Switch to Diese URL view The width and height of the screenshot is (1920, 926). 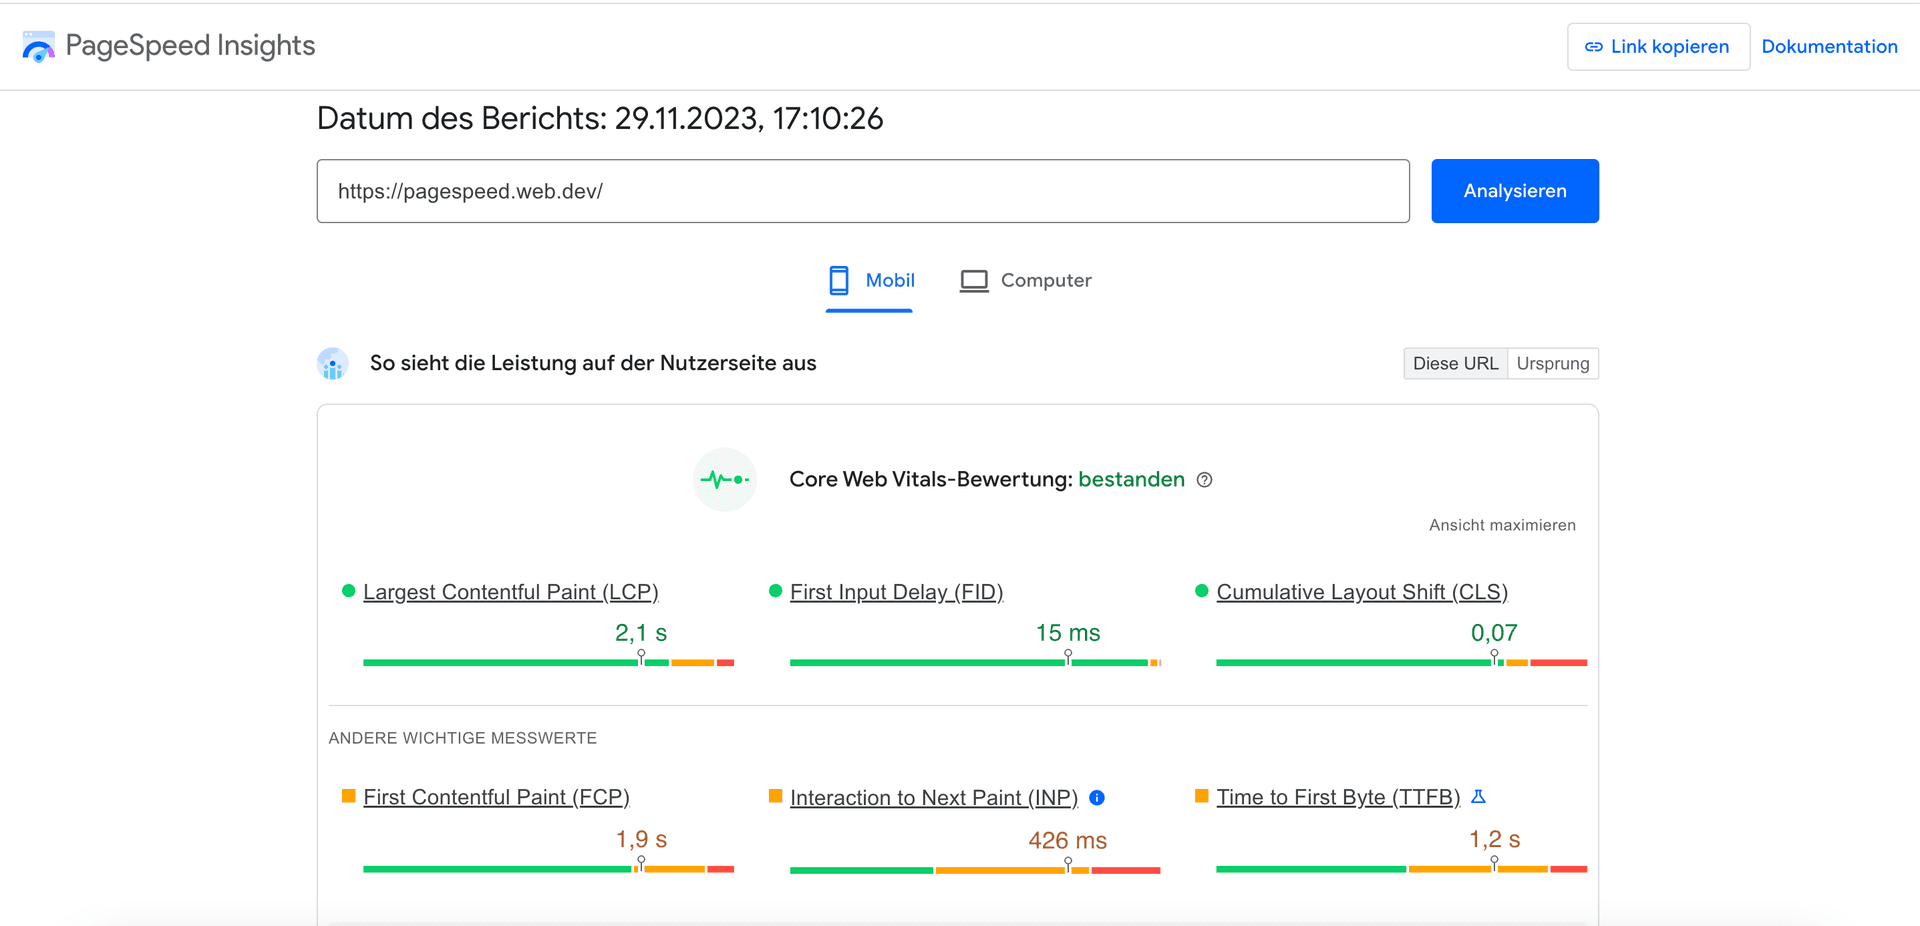tap(1455, 364)
